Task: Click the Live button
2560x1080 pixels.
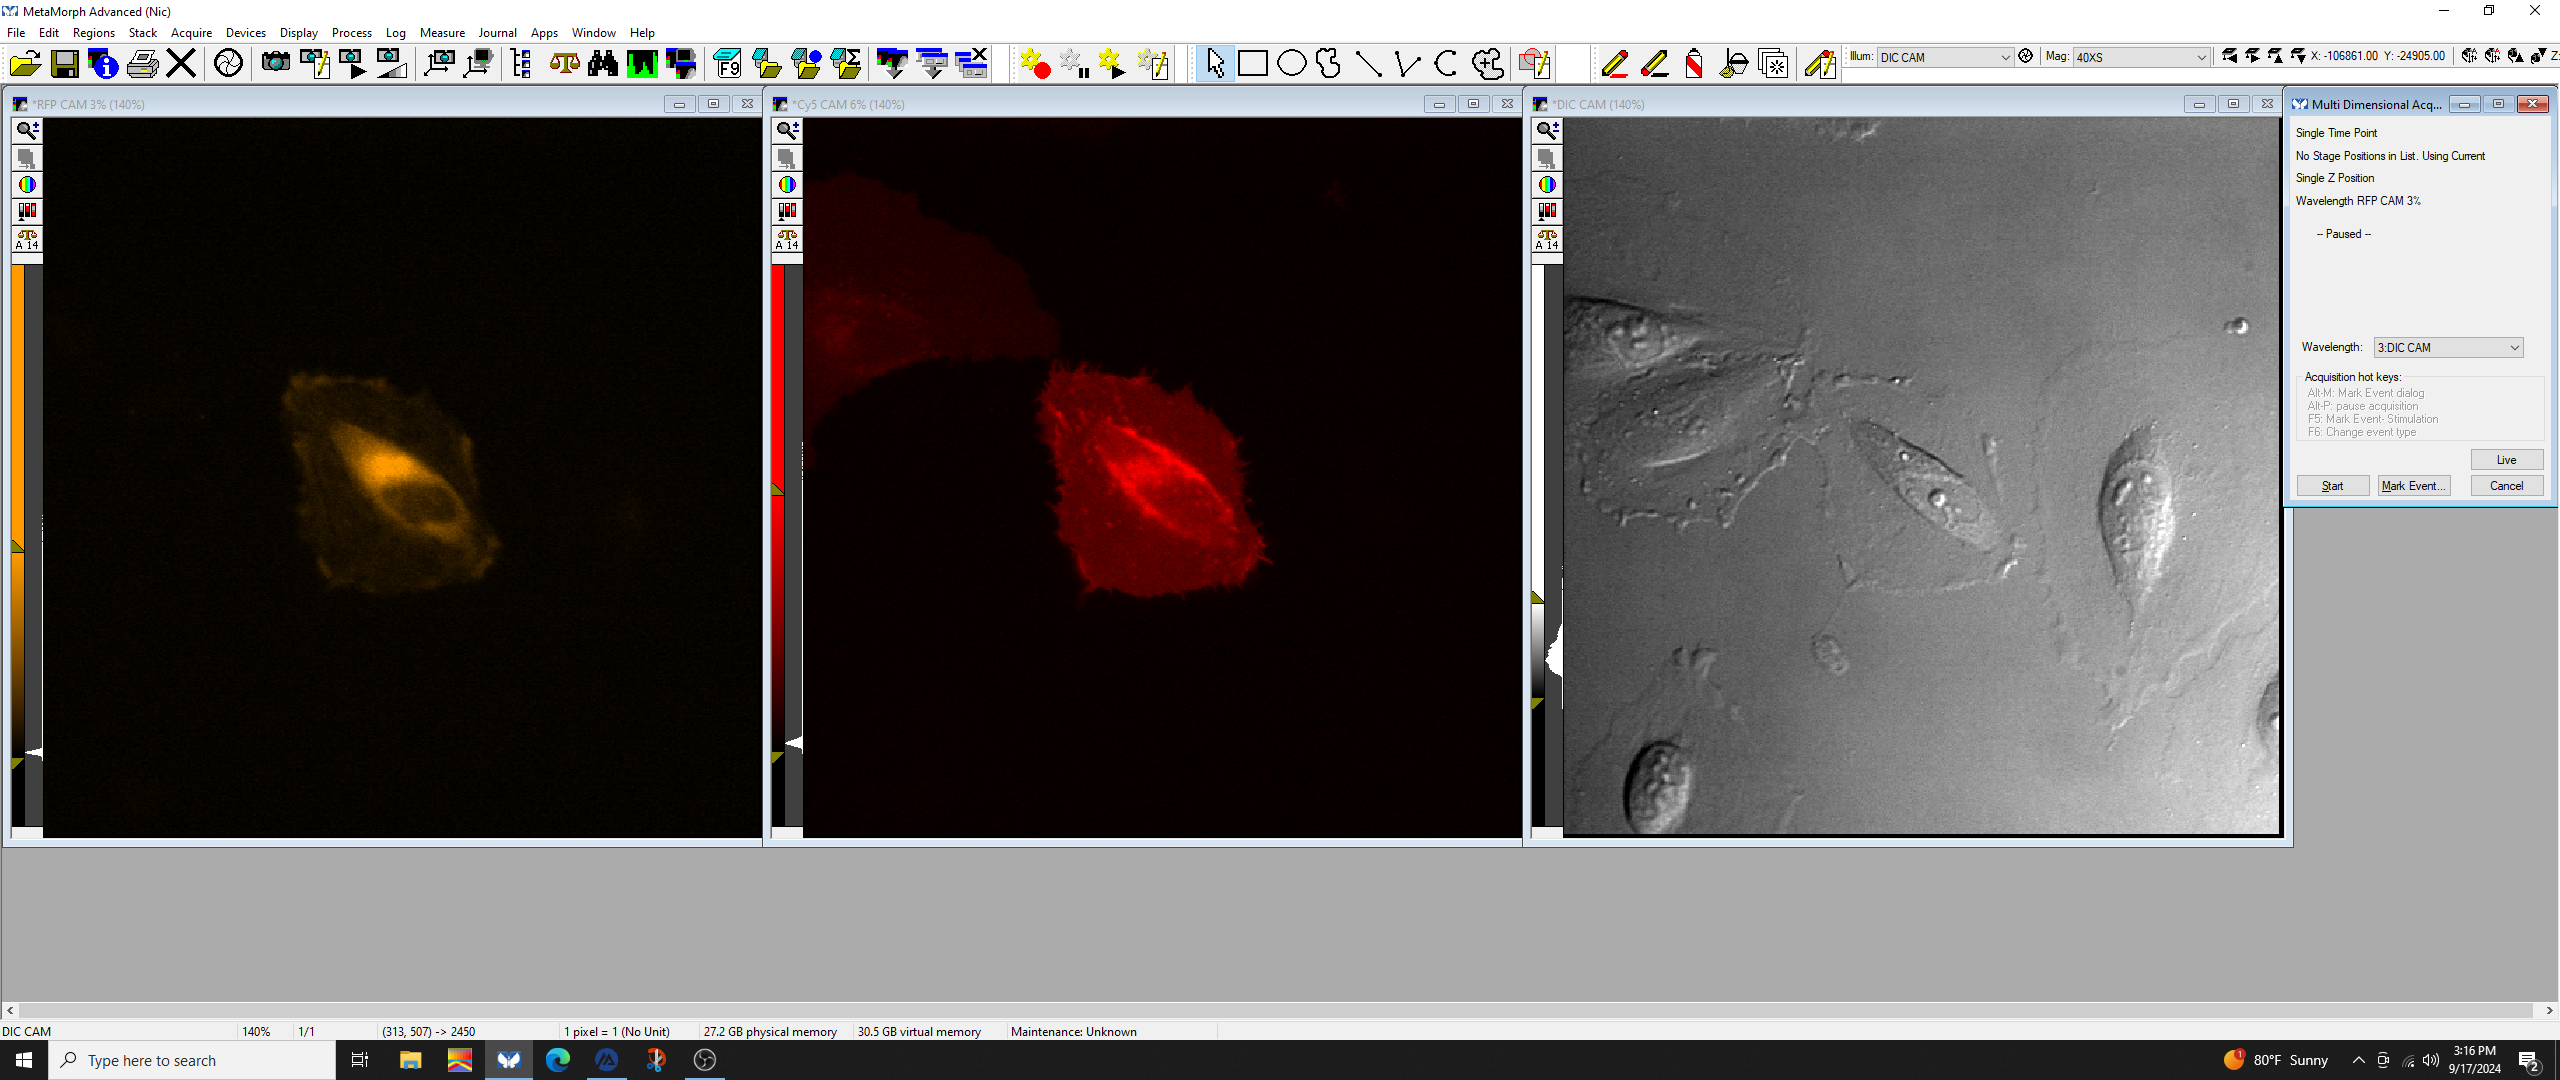Action: tap(2506, 460)
